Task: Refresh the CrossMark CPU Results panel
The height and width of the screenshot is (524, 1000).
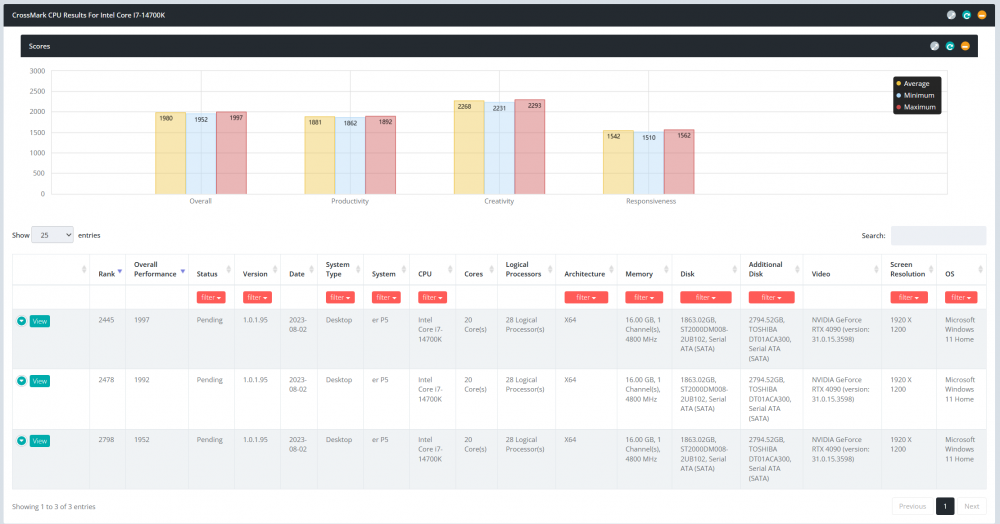Action: tap(966, 15)
